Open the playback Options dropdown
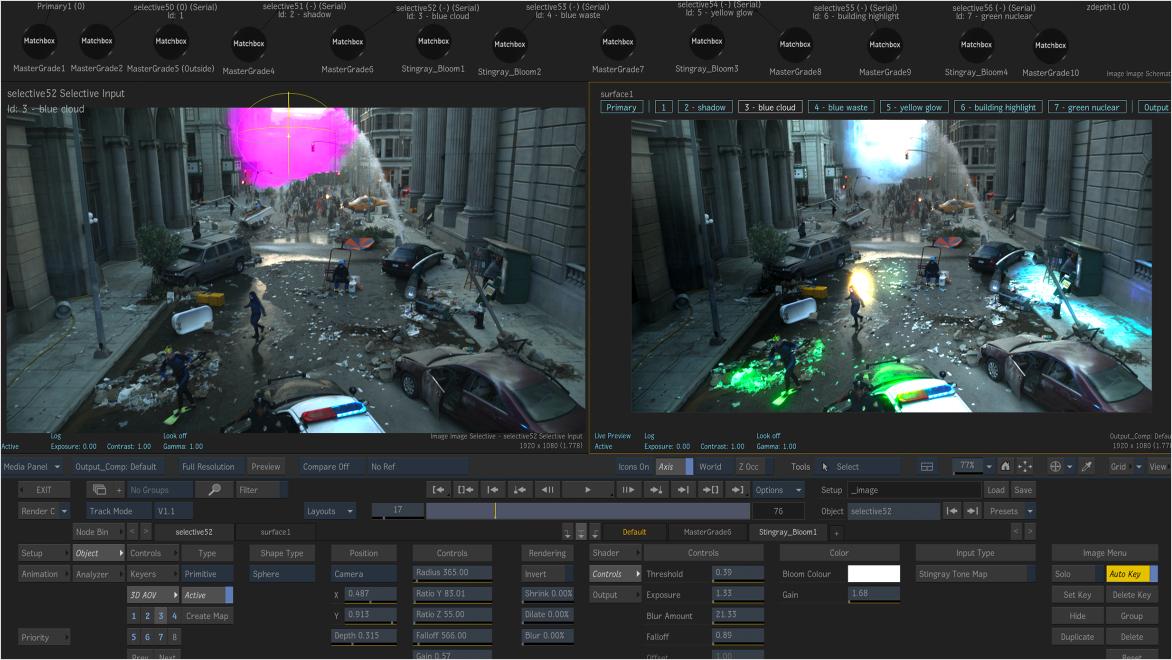This screenshot has width=1172, height=660. click(777, 490)
